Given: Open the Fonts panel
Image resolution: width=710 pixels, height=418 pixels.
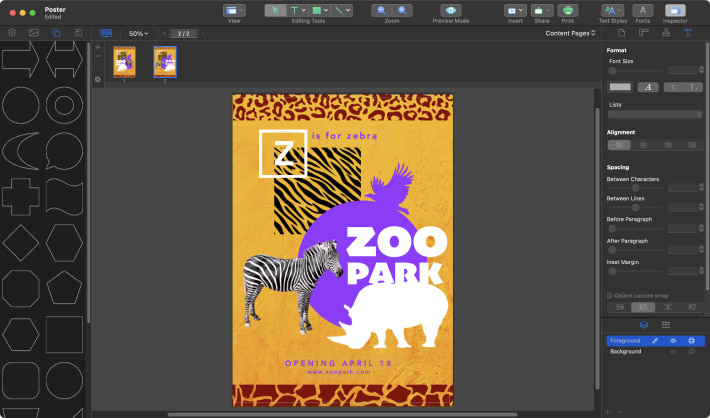Looking at the screenshot, I should (x=643, y=10).
